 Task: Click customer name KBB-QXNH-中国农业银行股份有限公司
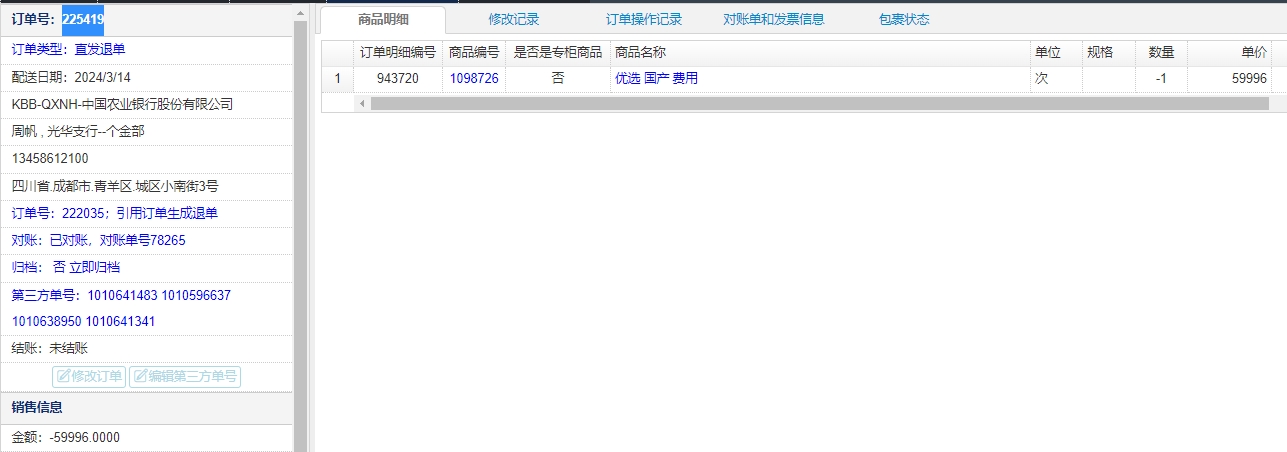coord(122,104)
